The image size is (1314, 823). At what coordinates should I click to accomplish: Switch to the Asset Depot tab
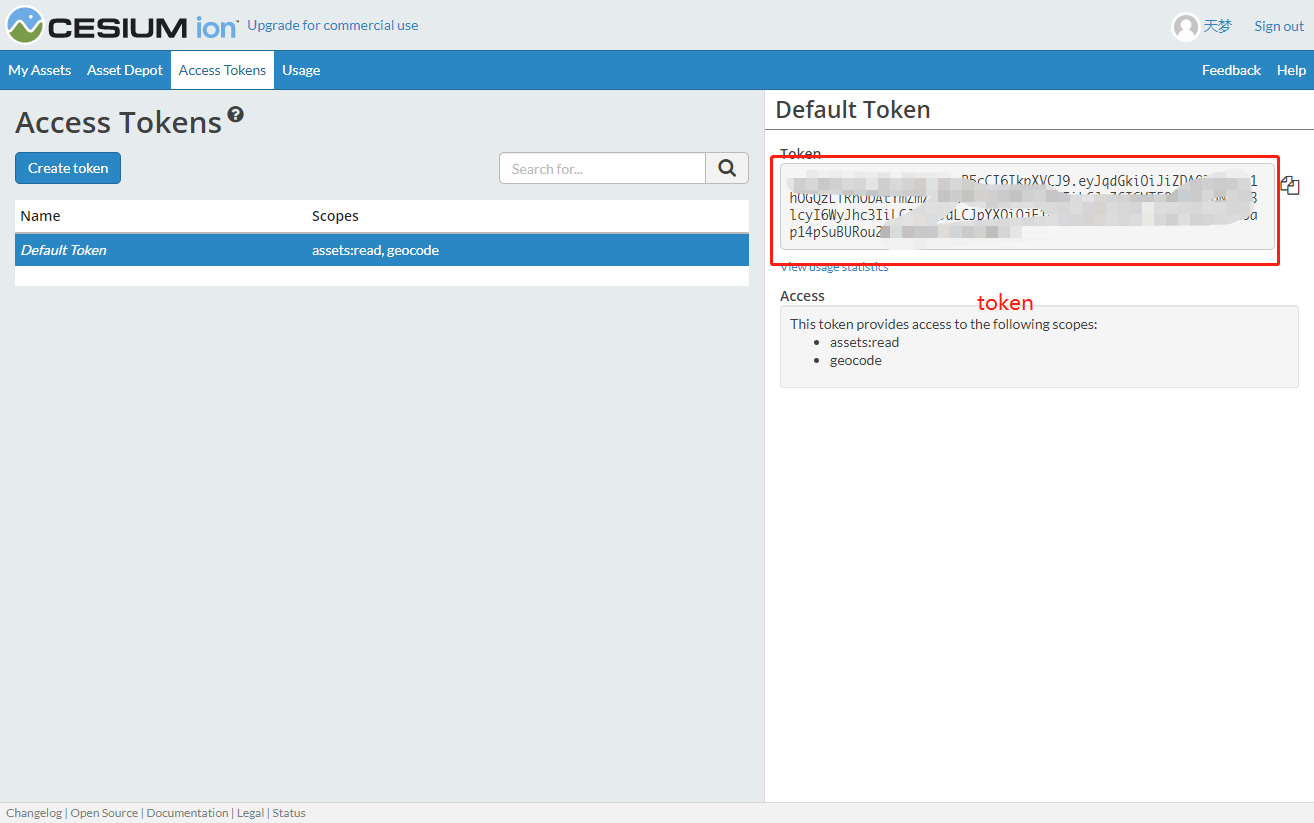[124, 70]
